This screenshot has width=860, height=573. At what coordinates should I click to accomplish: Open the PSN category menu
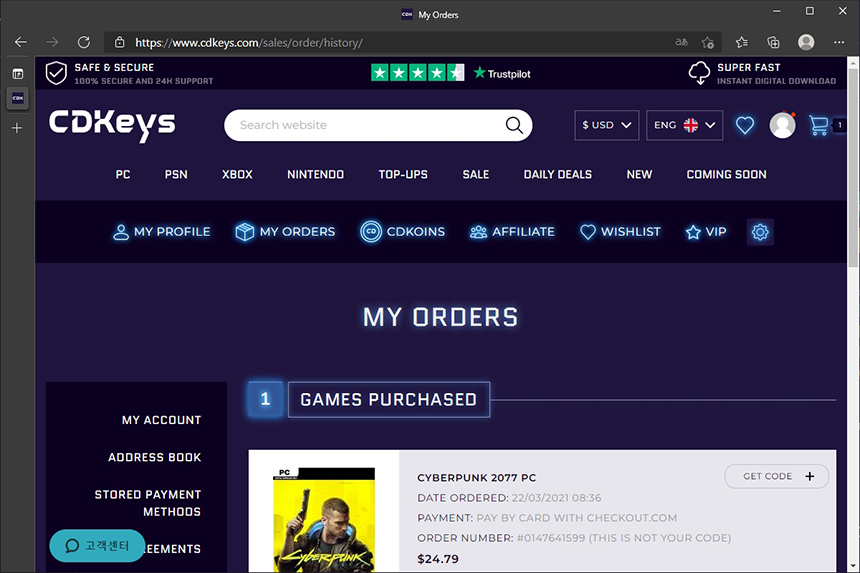(176, 174)
